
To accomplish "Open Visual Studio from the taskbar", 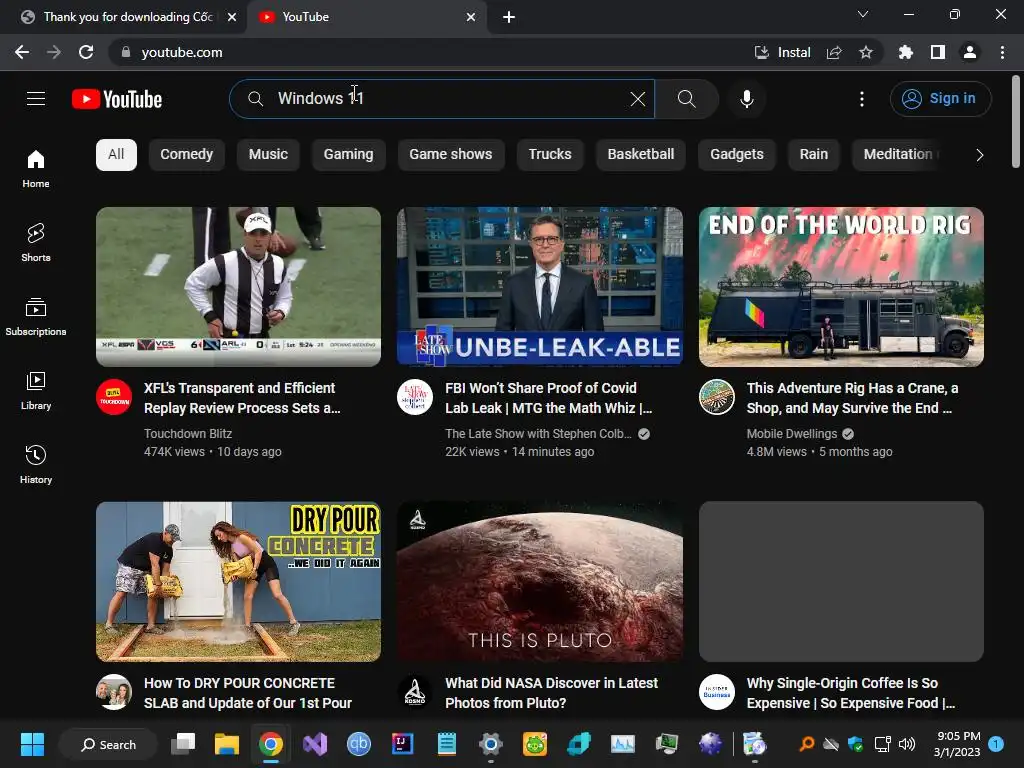I will pyautogui.click(x=315, y=744).
